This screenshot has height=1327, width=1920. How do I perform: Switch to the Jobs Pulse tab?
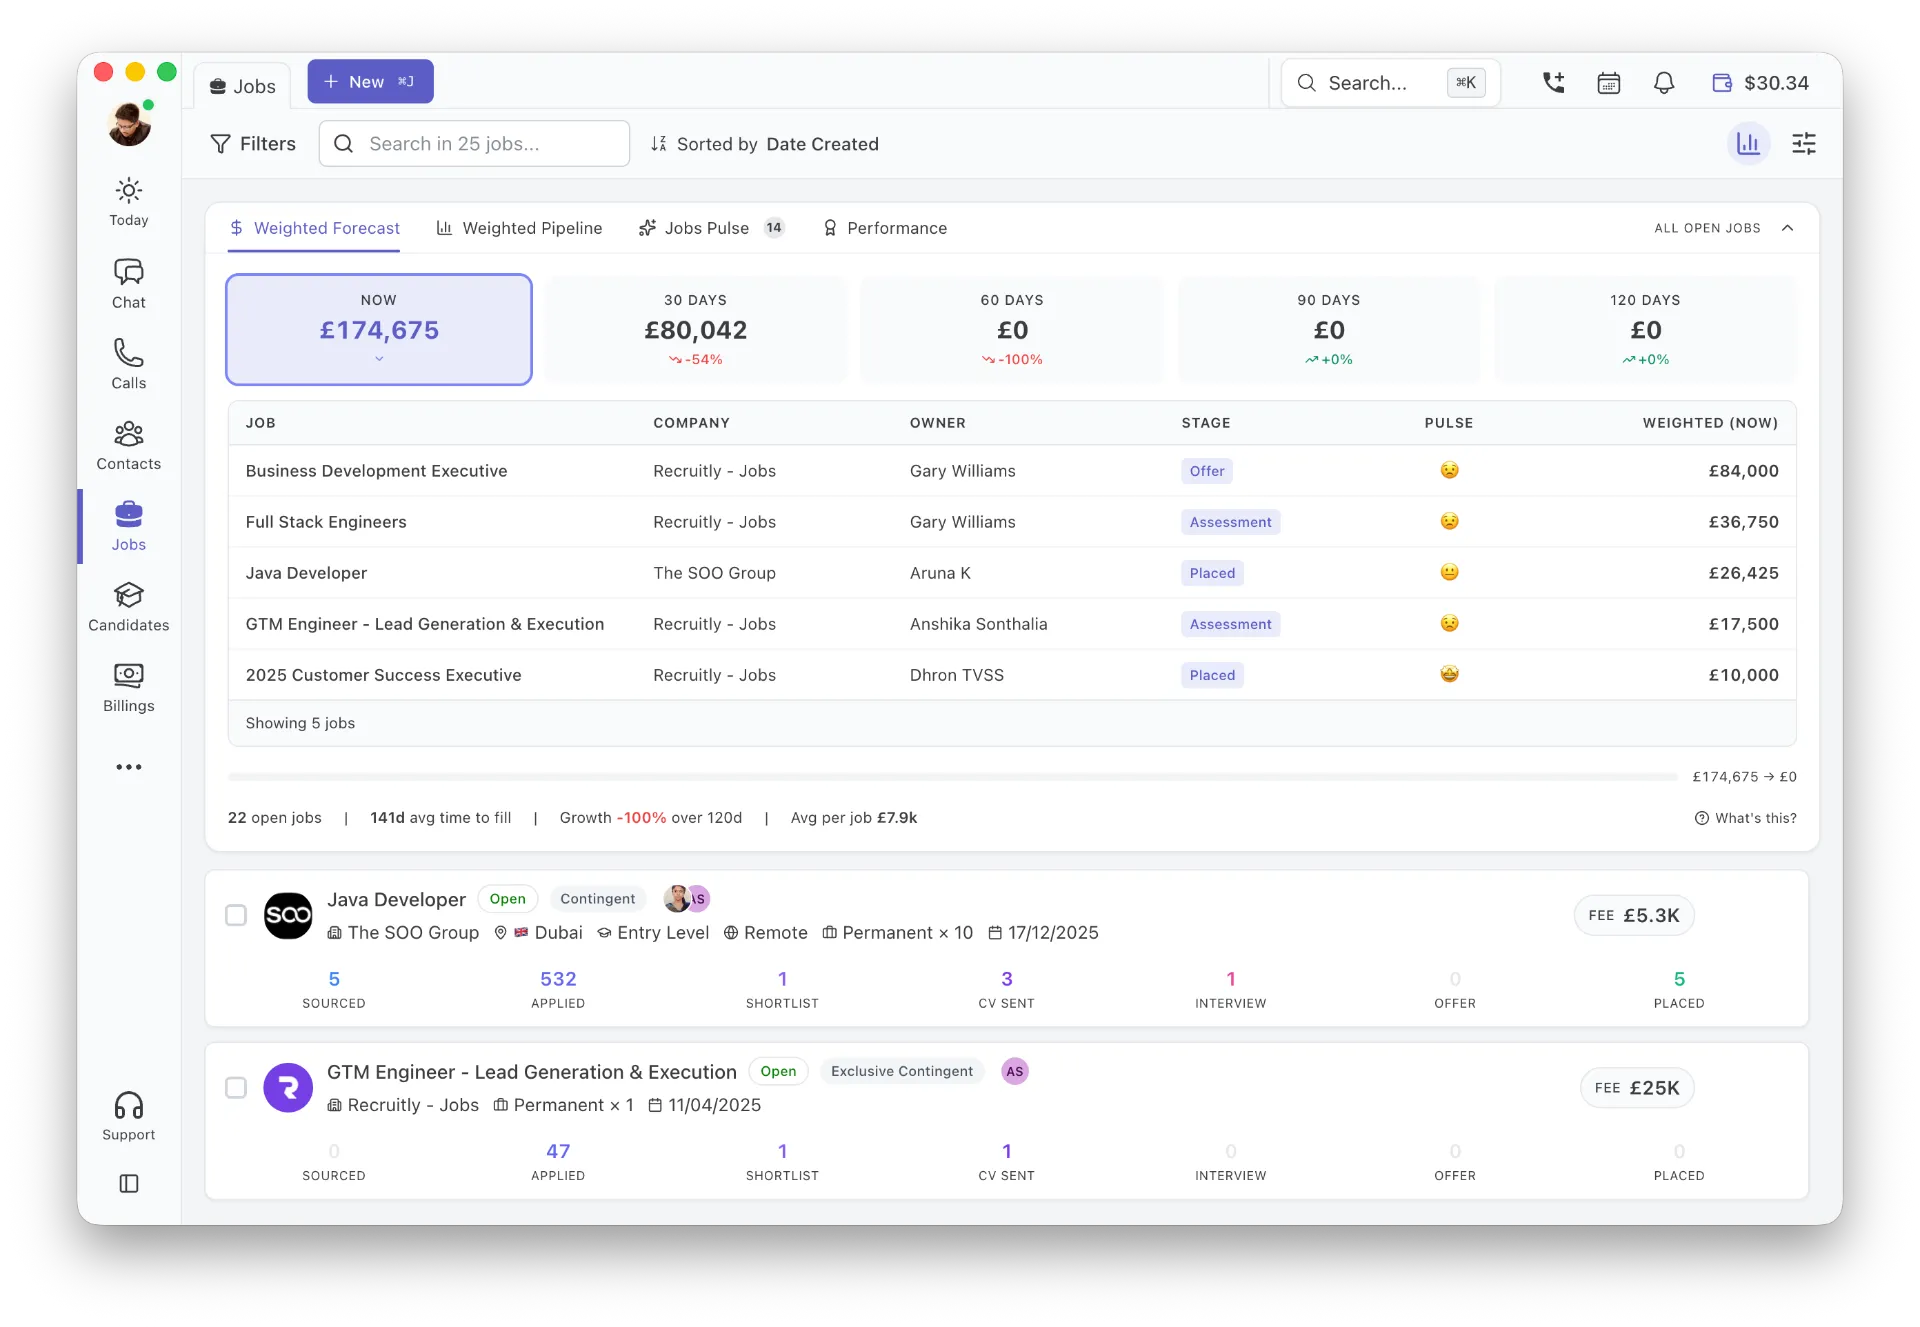coord(711,228)
